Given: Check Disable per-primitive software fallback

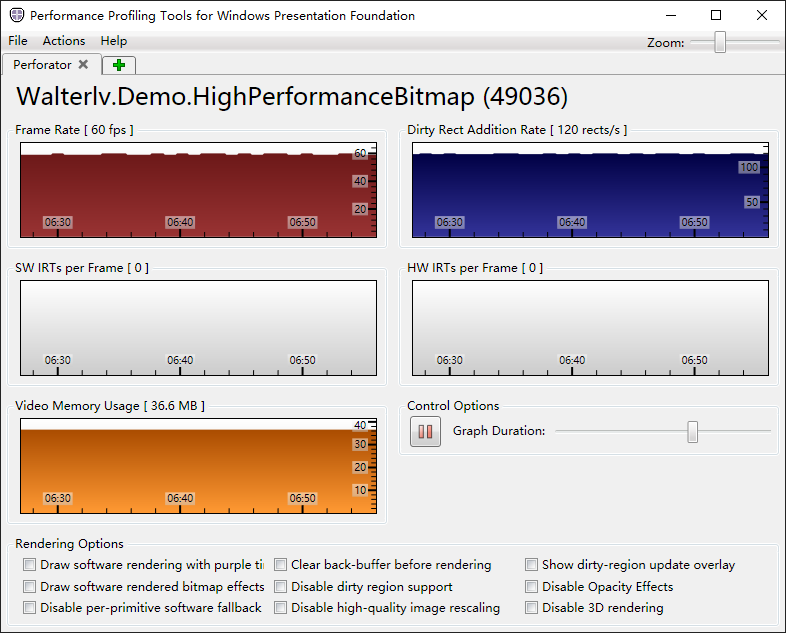Looking at the screenshot, I should pos(30,608).
